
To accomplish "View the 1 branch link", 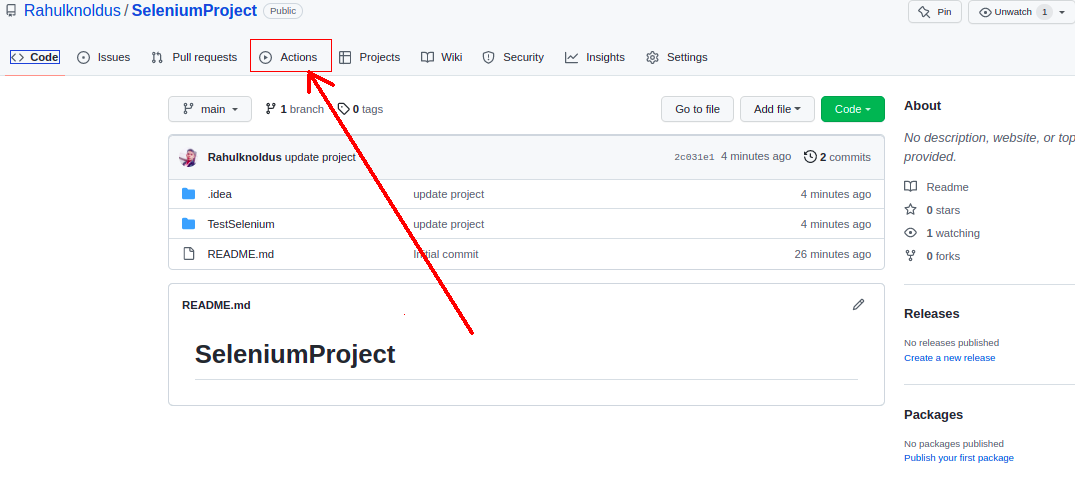I will 294,109.
